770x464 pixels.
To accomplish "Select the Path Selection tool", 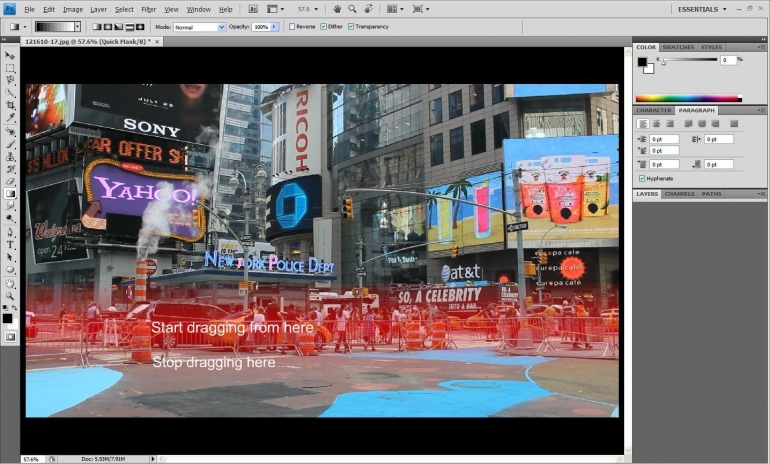I will tap(10, 257).
